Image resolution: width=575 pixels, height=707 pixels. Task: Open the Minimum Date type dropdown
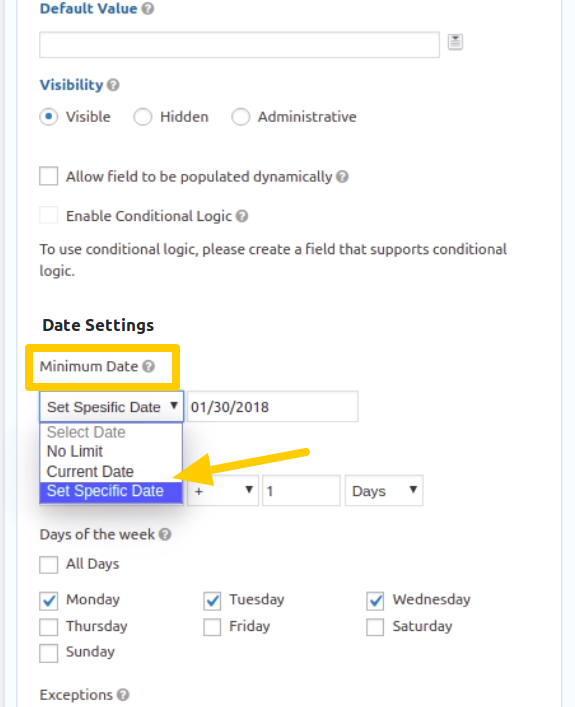coord(111,407)
